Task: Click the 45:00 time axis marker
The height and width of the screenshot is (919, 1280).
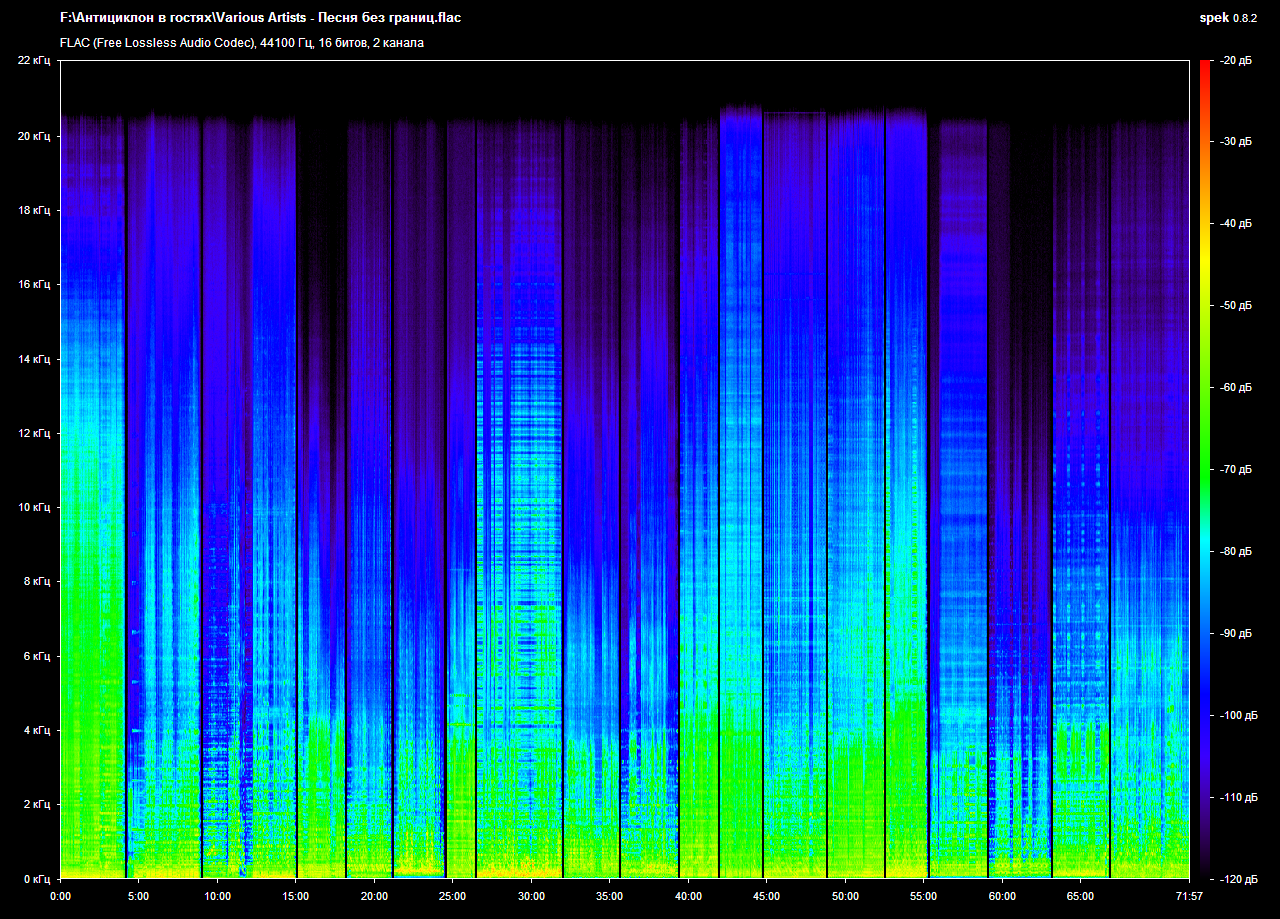Action: [x=767, y=896]
